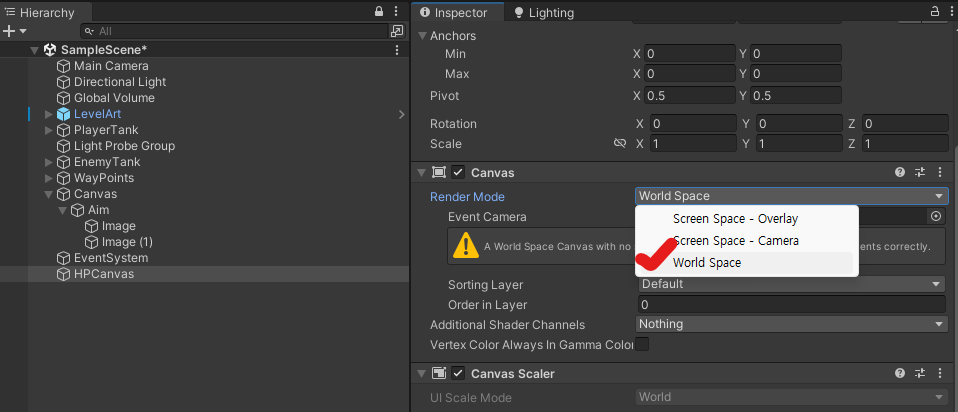Enable Vertex Color Always In Gamma checkbox
Screen dimensions: 958x412
coord(642,344)
